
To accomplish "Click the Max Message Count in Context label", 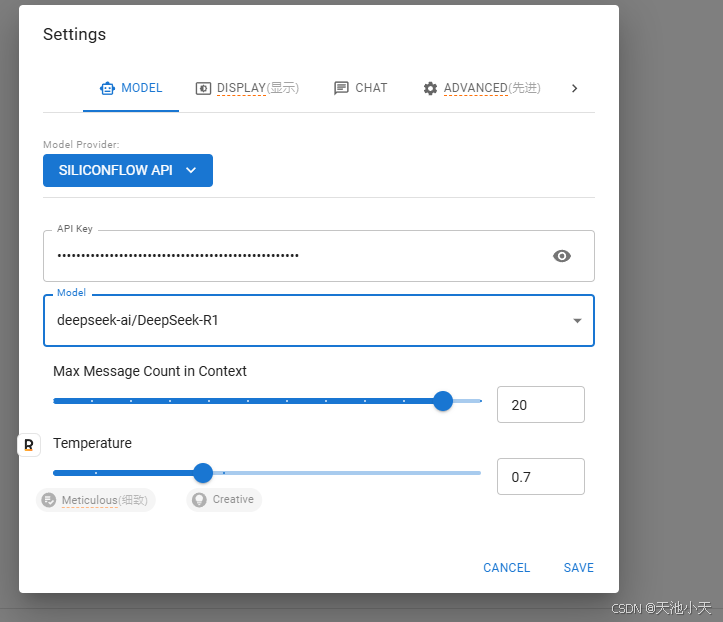I will tap(150, 371).
